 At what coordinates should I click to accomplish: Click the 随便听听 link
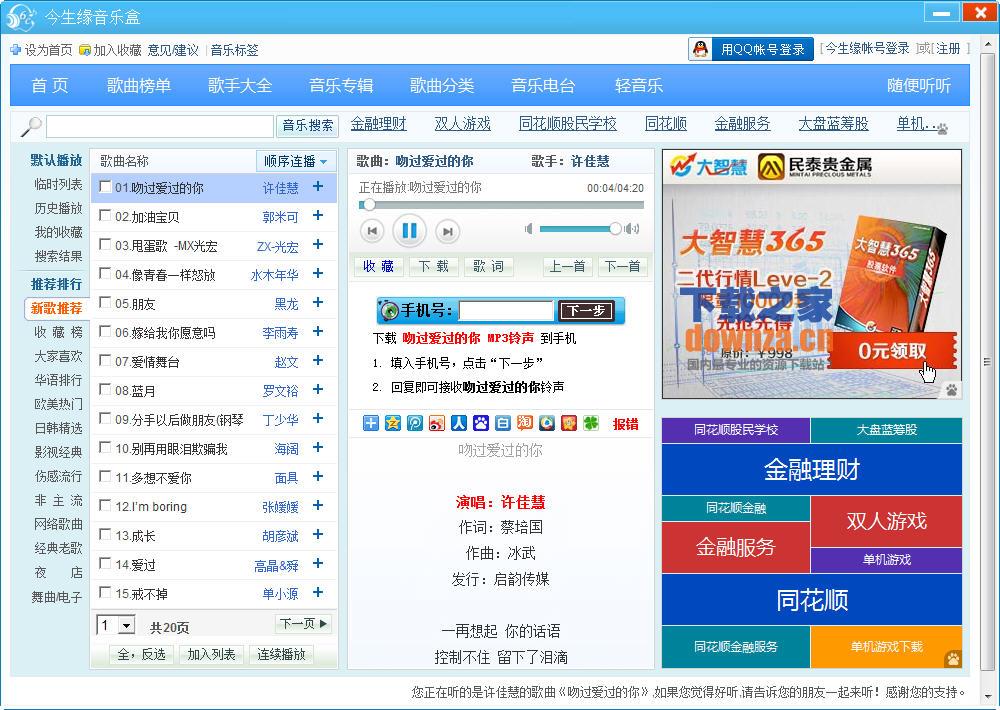click(918, 85)
